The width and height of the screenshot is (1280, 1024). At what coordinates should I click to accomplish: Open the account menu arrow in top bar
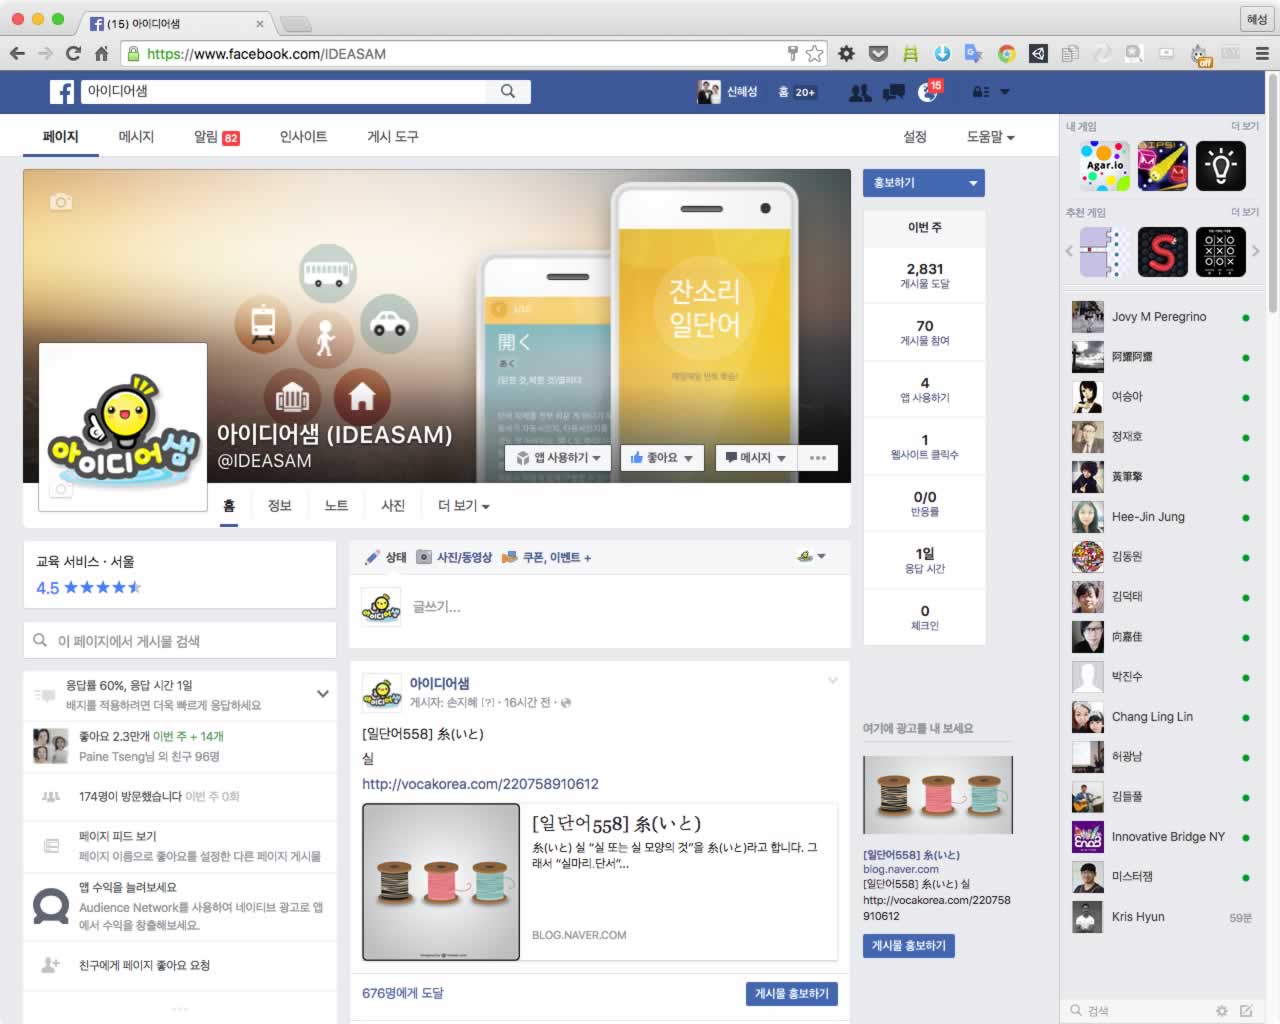click(x=1005, y=92)
